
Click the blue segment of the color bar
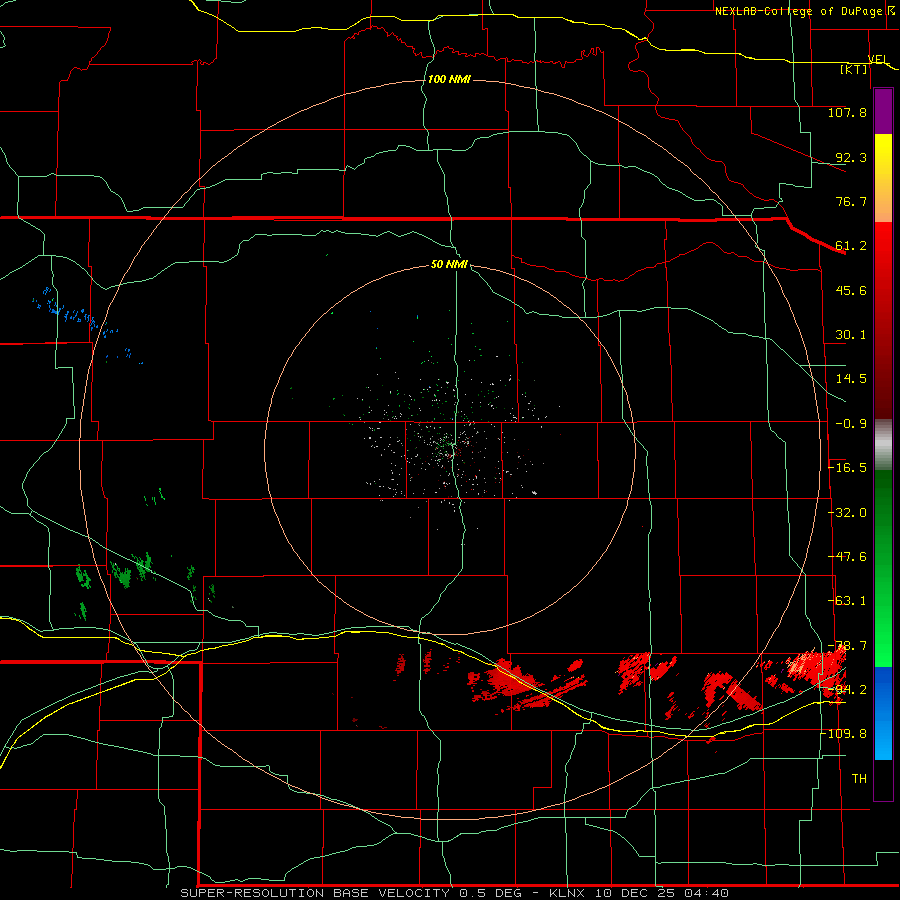[883, 713]
